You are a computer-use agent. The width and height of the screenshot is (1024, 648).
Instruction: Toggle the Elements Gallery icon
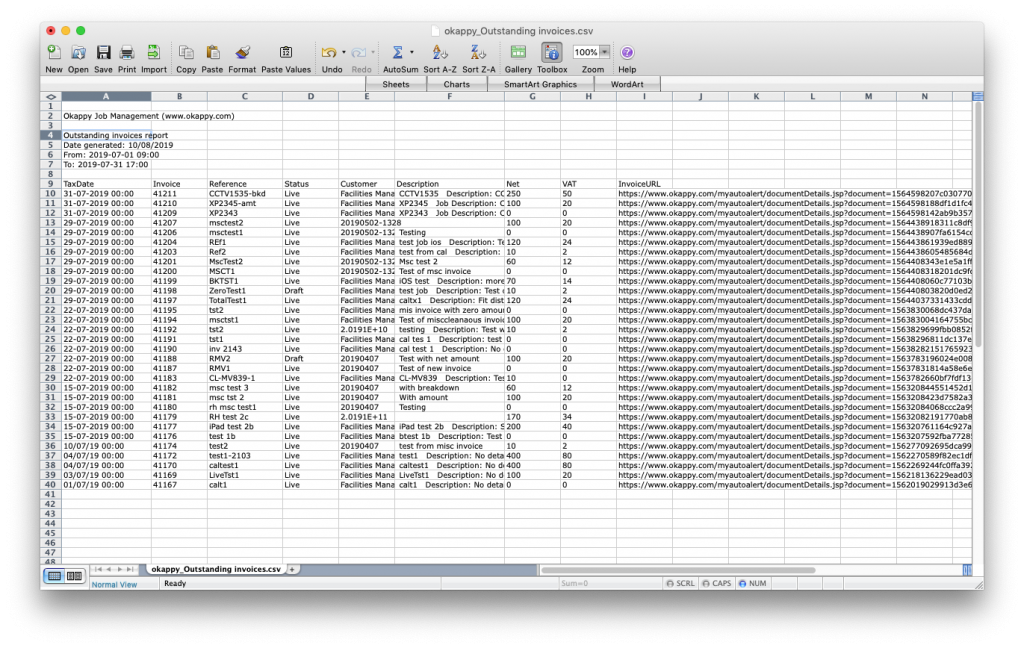pos(518,53)
